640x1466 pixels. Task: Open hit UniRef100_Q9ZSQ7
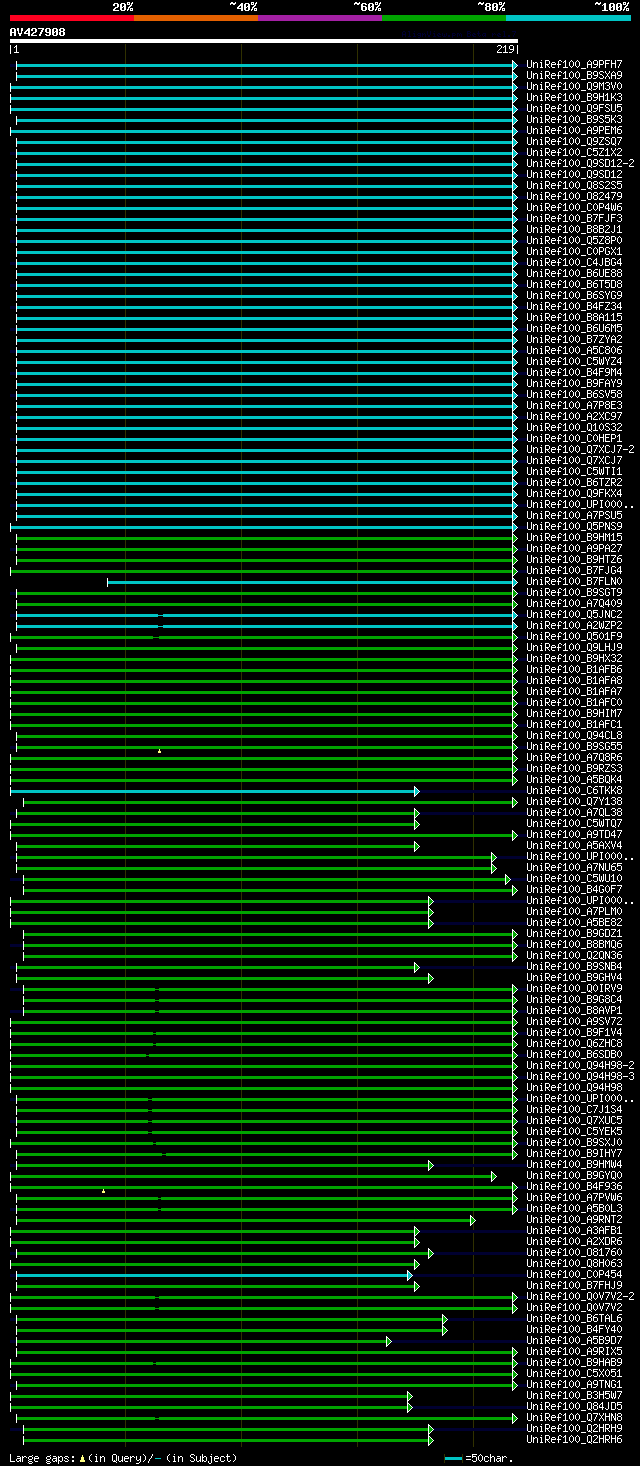574,141
